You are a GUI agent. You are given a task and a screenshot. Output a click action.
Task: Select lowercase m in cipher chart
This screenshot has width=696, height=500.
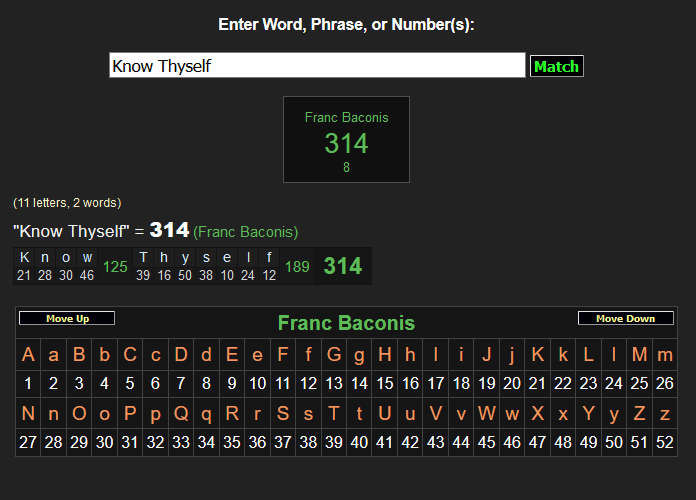pos(665,354)
